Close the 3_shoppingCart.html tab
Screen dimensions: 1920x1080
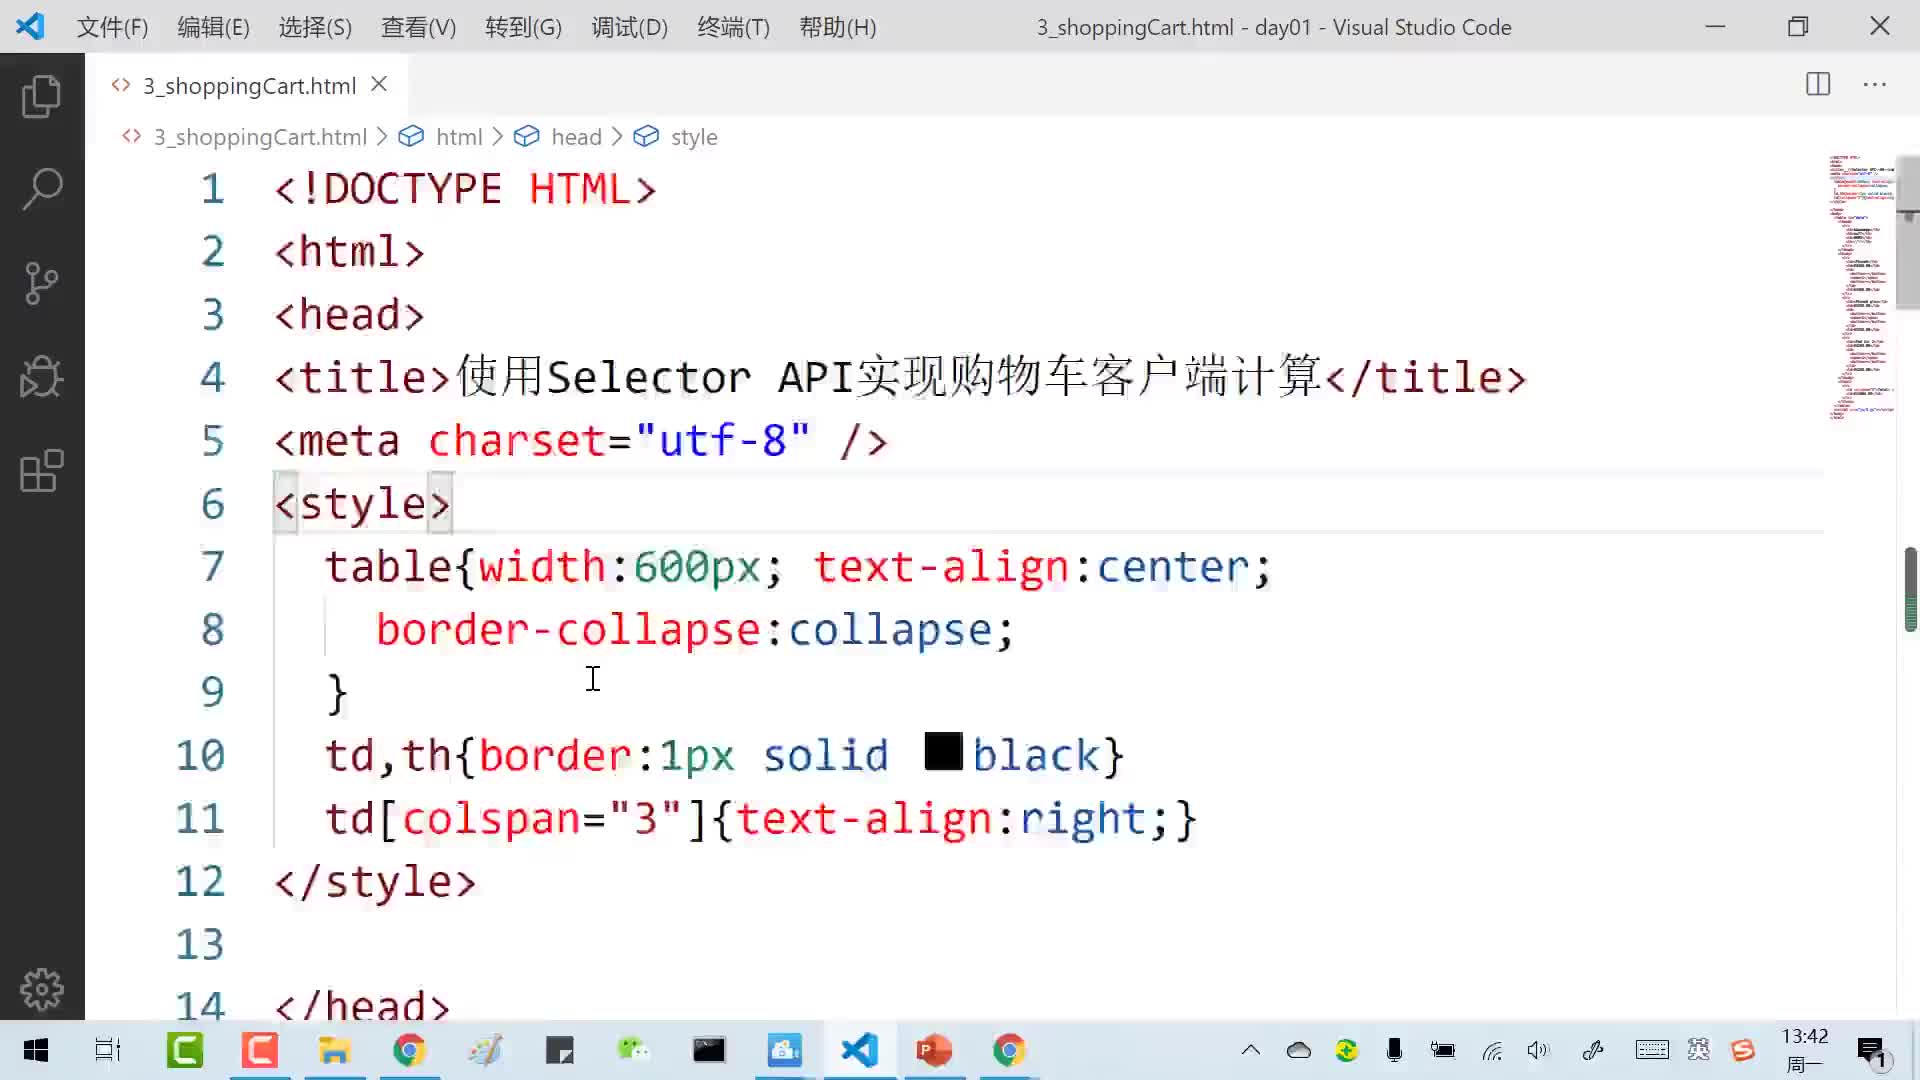[379, 84]
